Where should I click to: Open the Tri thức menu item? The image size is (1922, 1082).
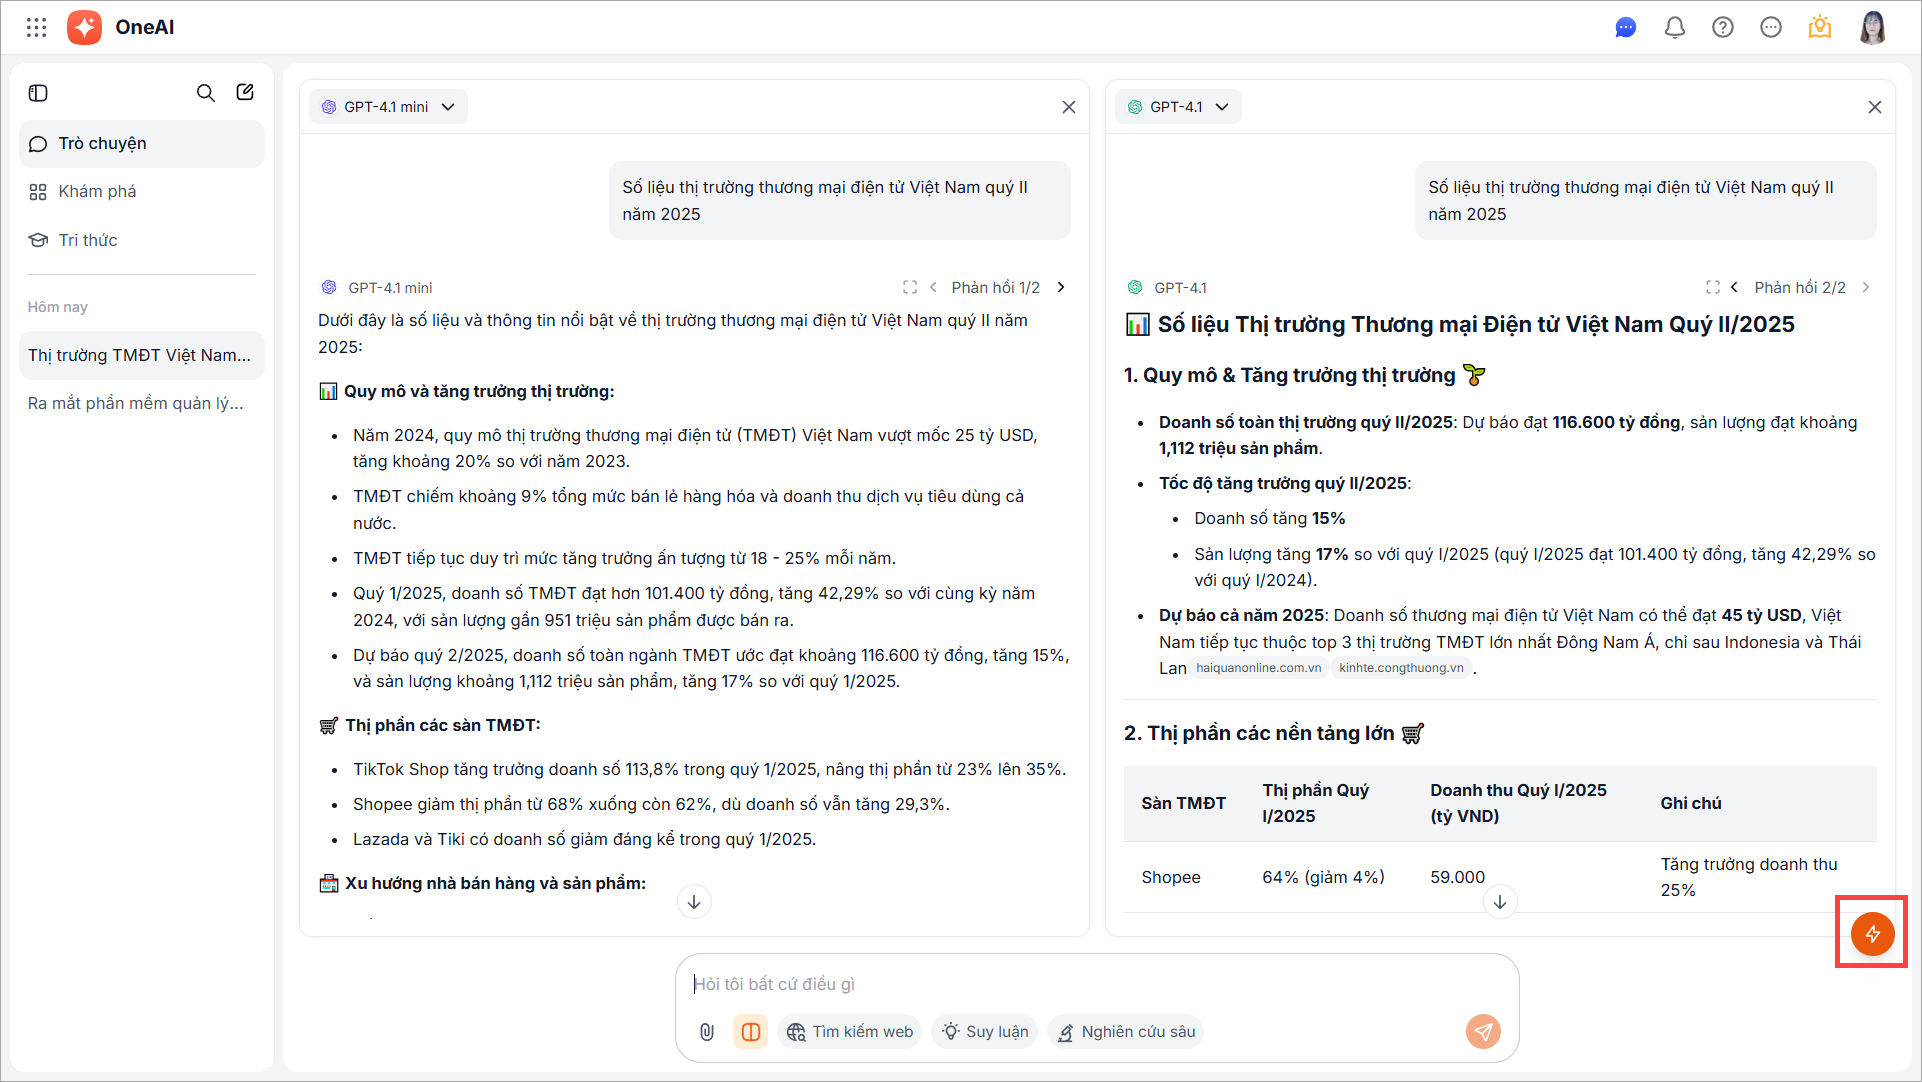coord(88,240)
